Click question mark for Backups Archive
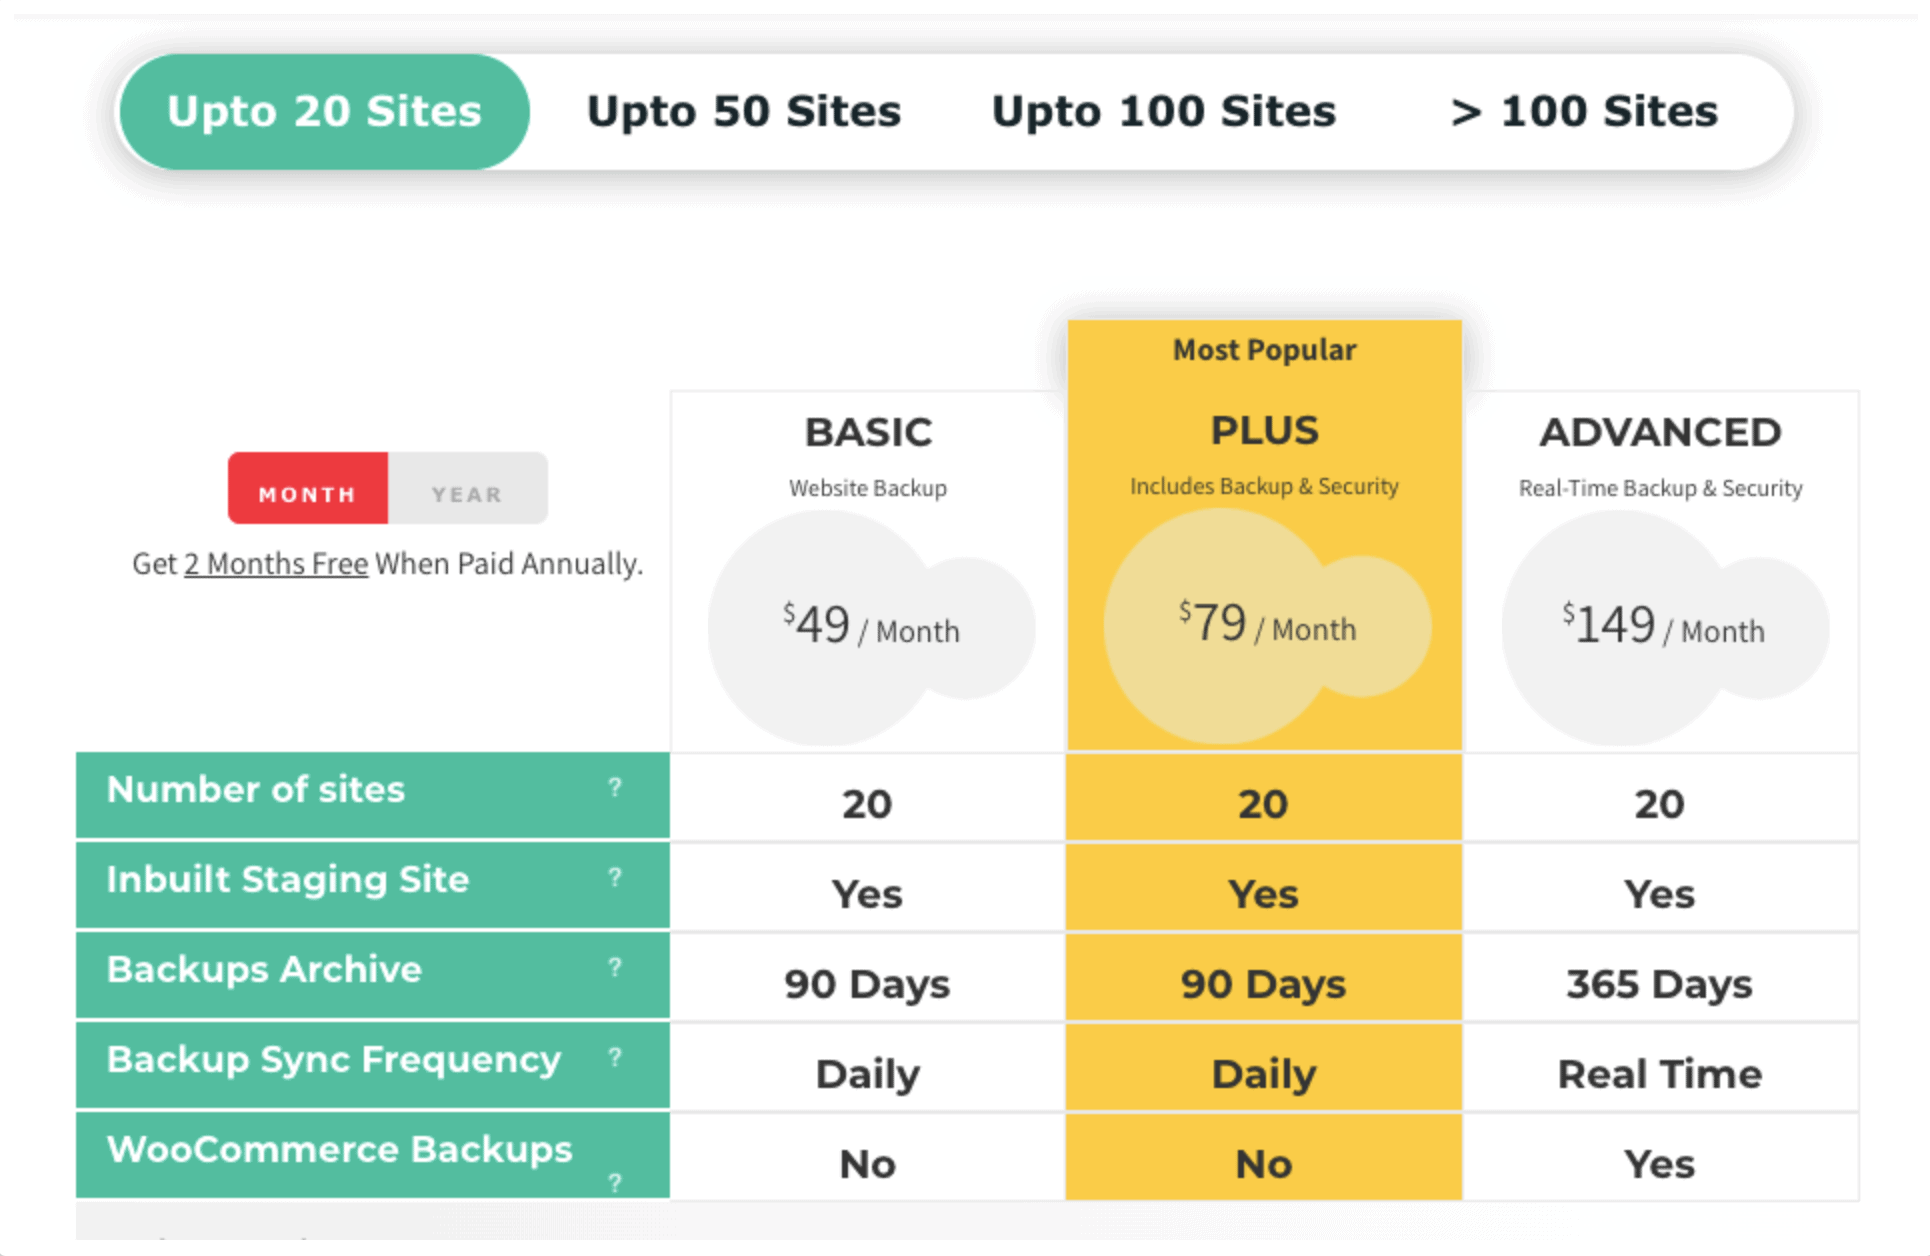Screen dimensions: 1930x1256 point(615,968)
